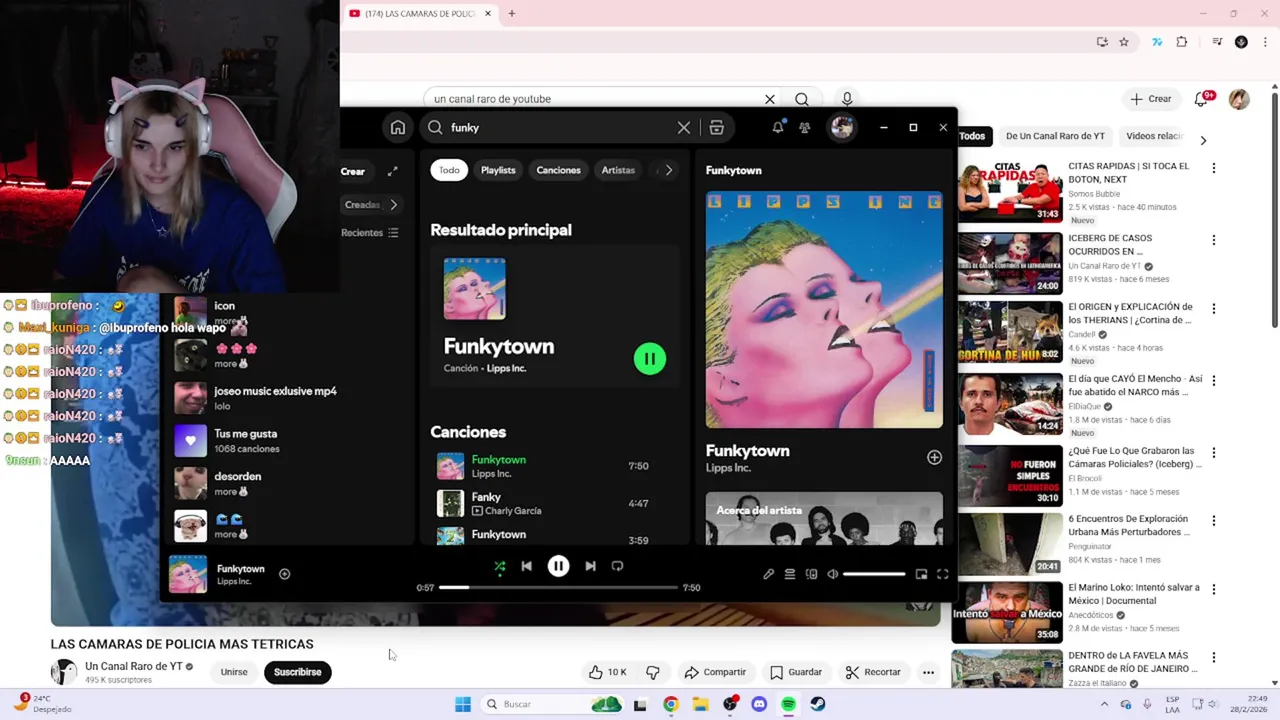Open Discord from Windows taskbar

pos(759,704)
